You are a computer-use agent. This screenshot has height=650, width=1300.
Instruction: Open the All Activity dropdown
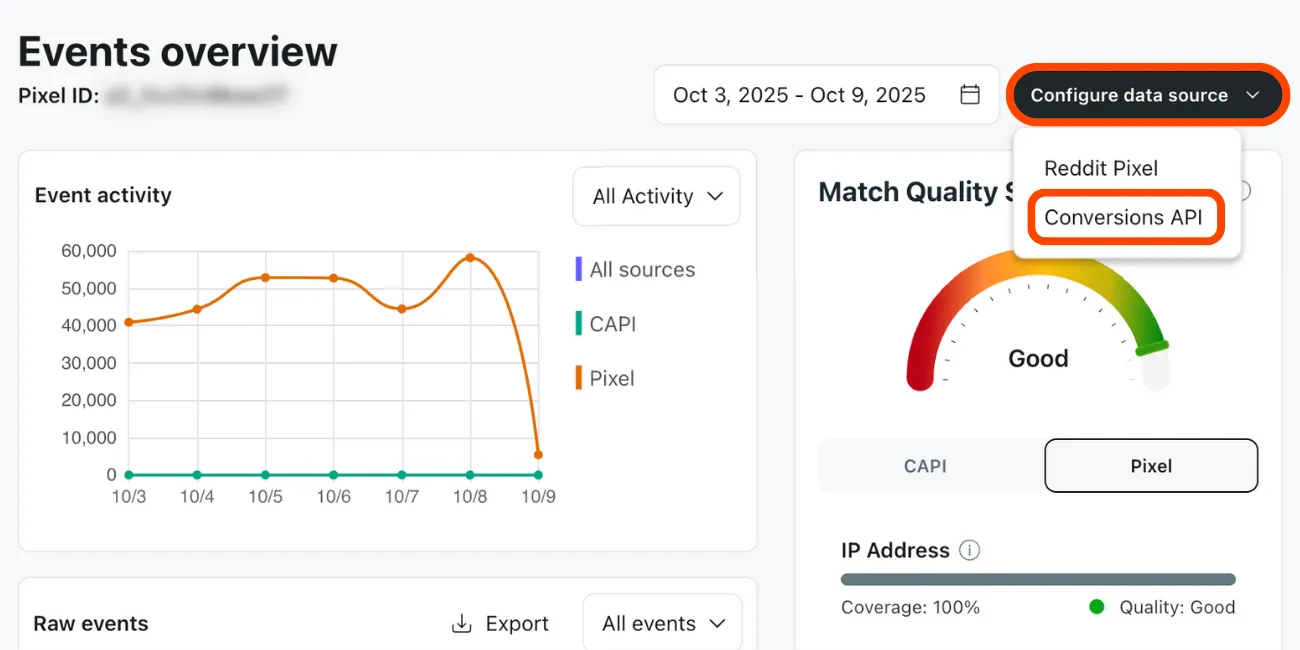click(x=656, y=196)
